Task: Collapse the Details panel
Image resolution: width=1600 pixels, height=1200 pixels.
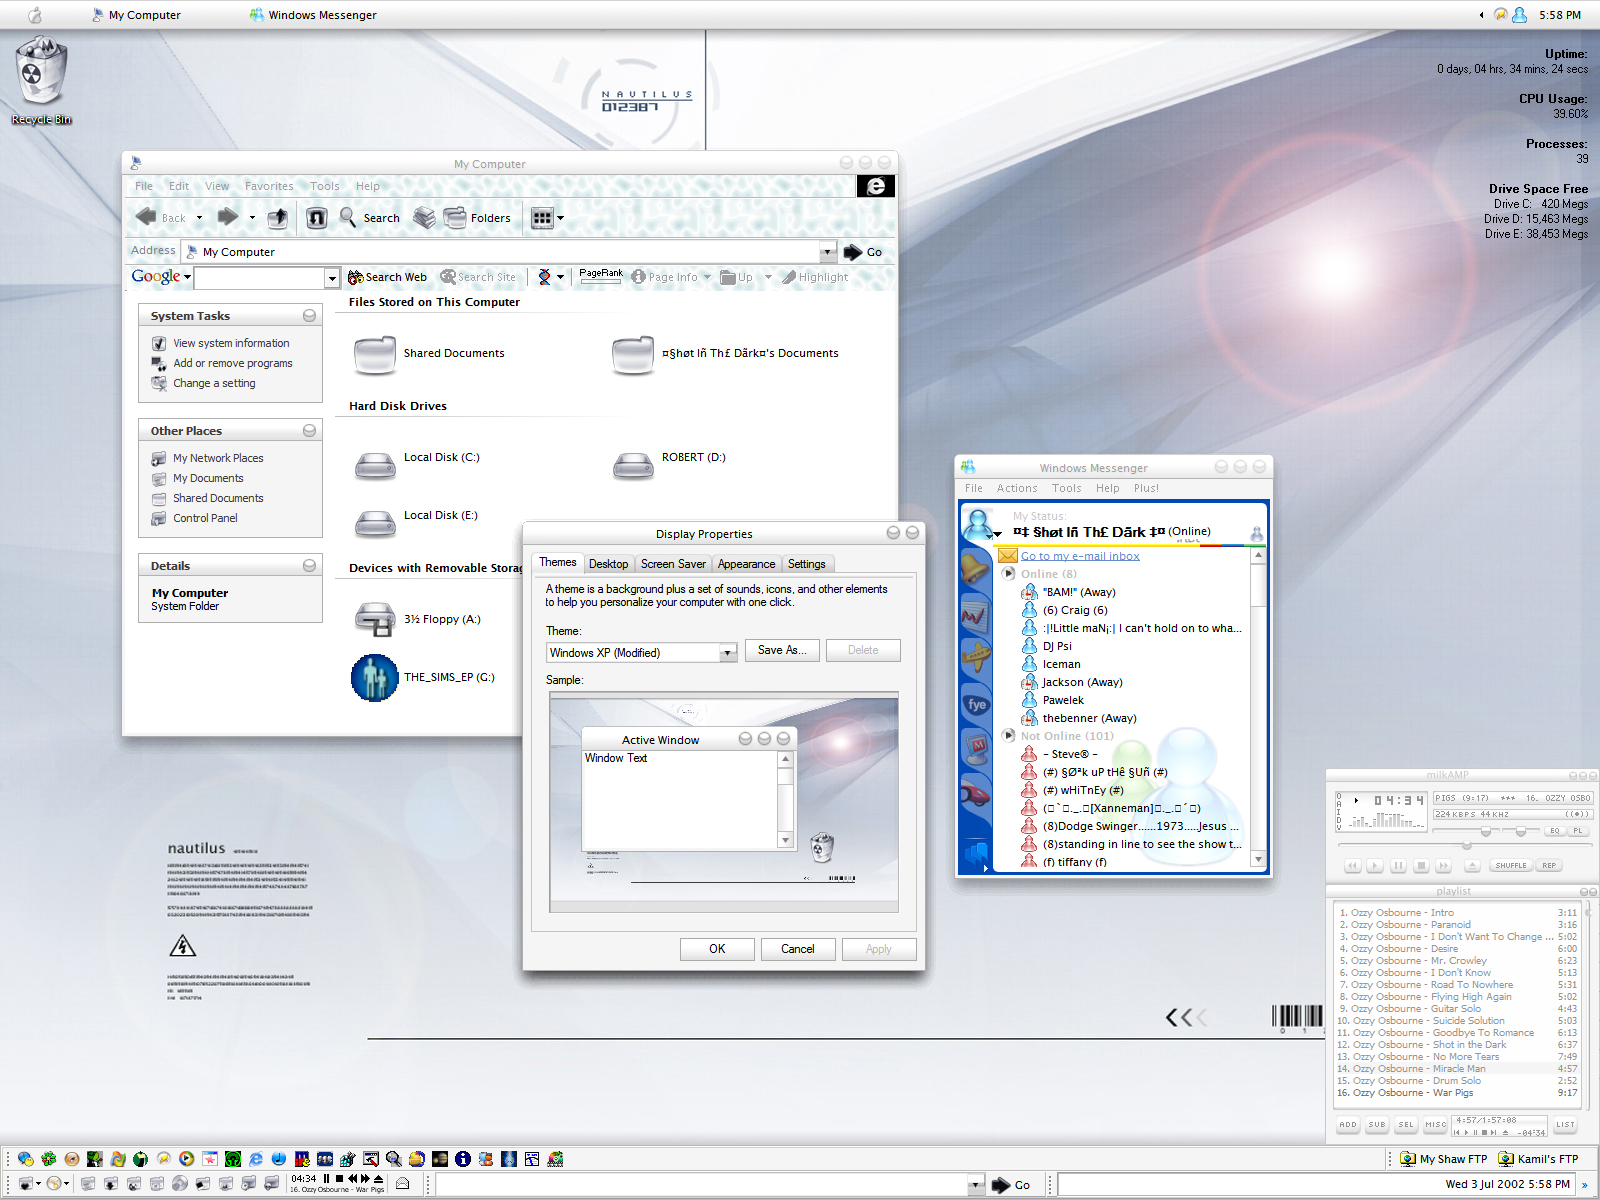Action: tap(310, 566)
